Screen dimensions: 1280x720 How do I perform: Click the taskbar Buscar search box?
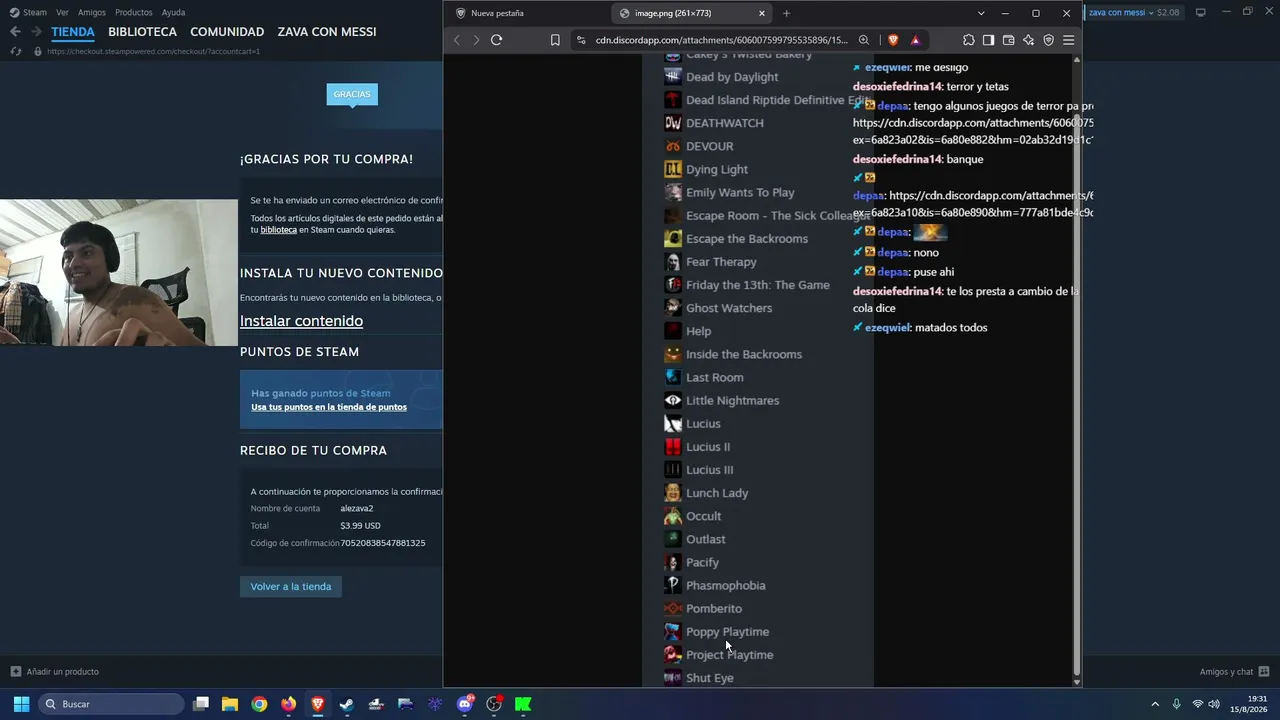tap(111, 704)
